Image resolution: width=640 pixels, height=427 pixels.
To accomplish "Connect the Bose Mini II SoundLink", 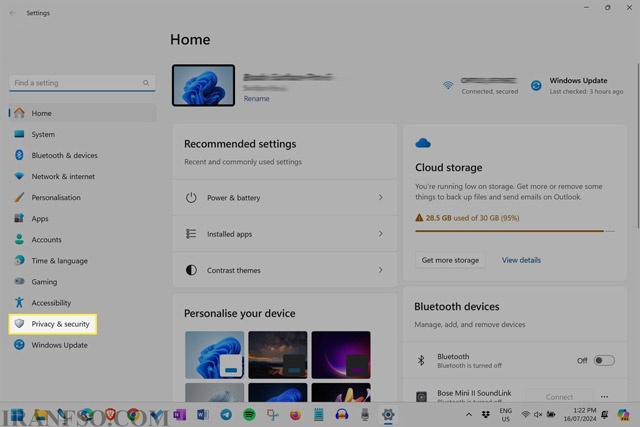I will (559, 396).
